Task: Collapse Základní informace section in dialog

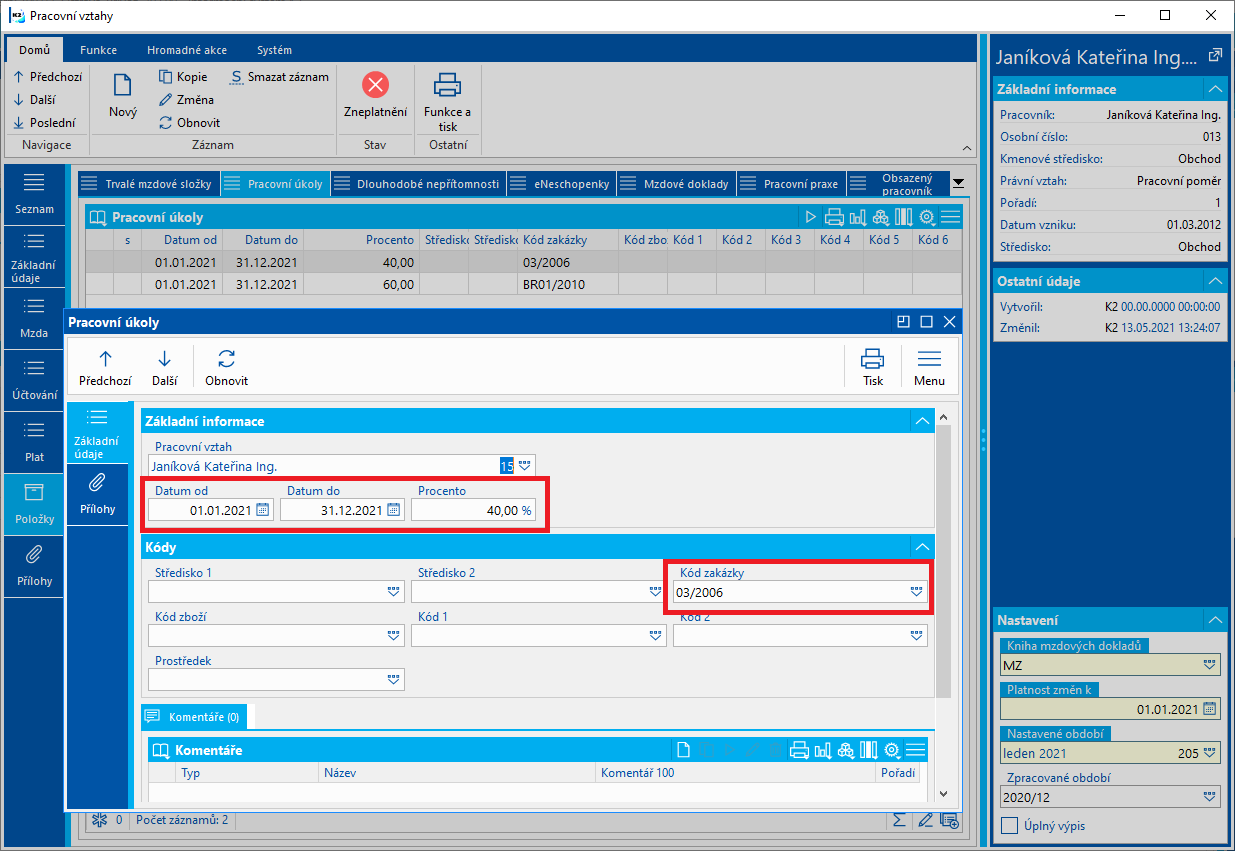Action: (x=922, y=421)
